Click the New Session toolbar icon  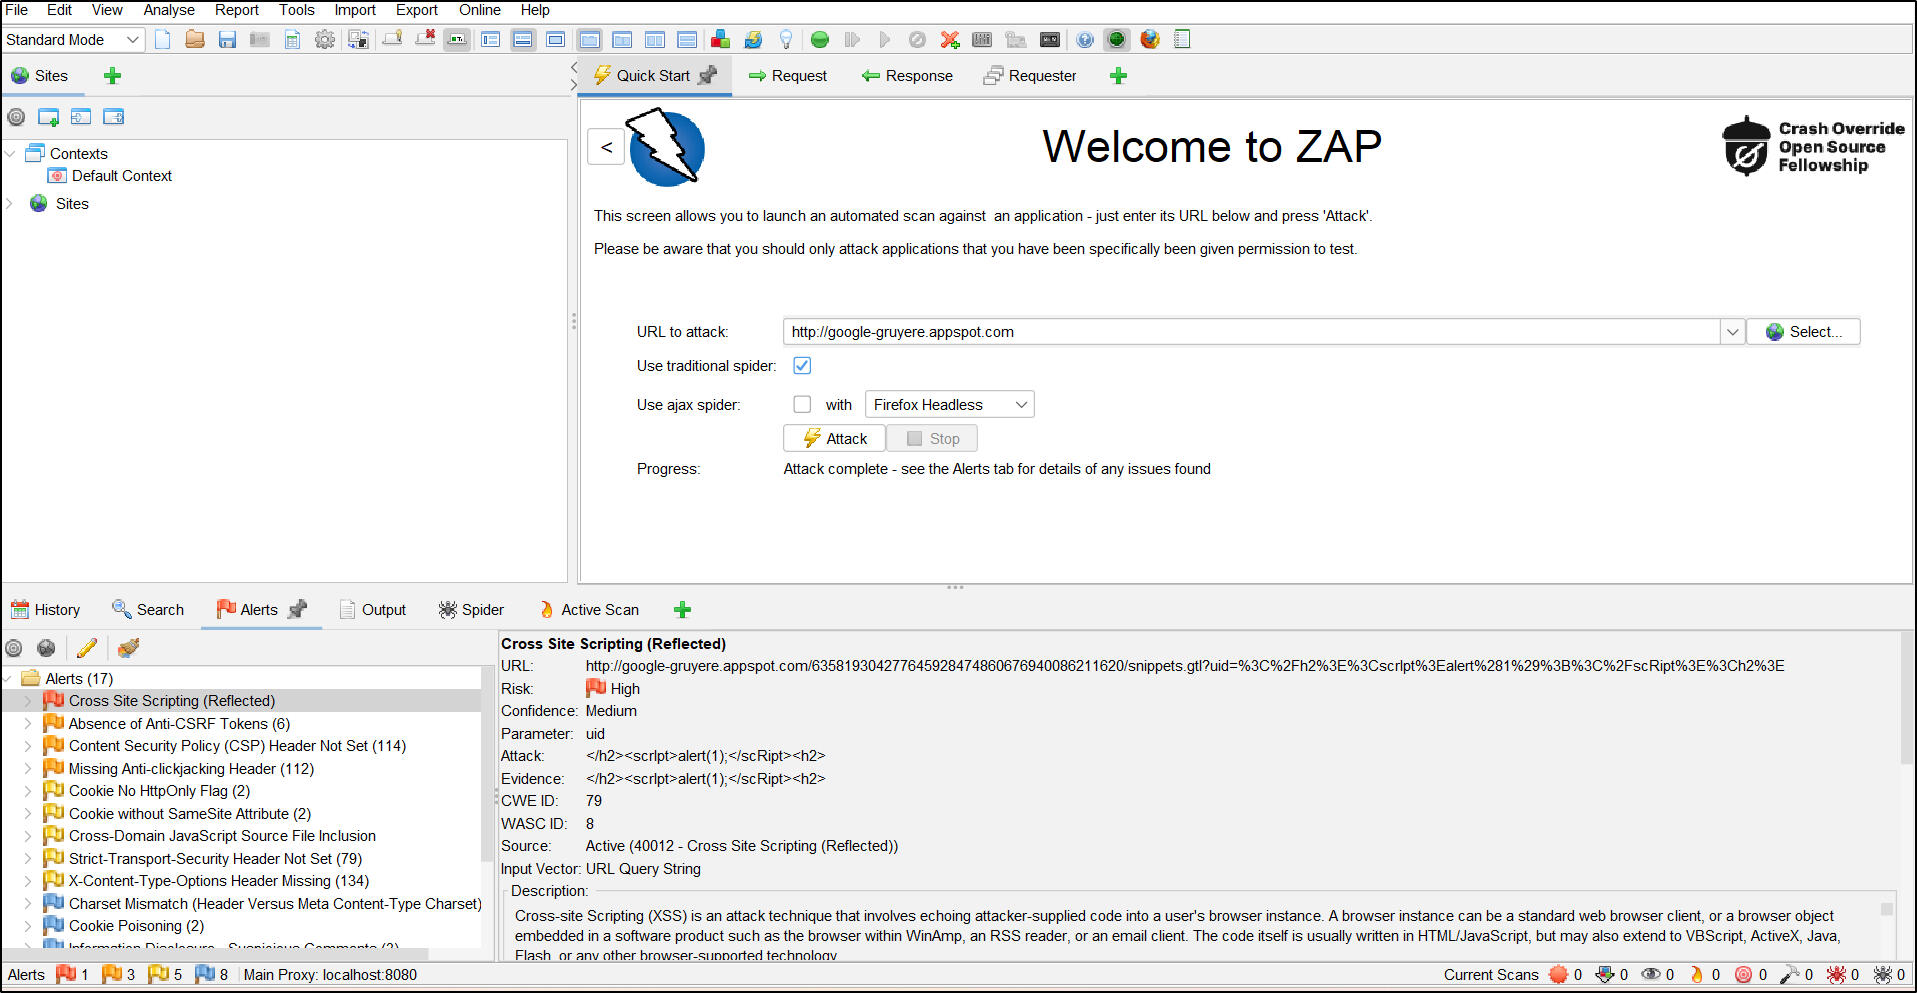pyautogui.click(x=163, y=40)
